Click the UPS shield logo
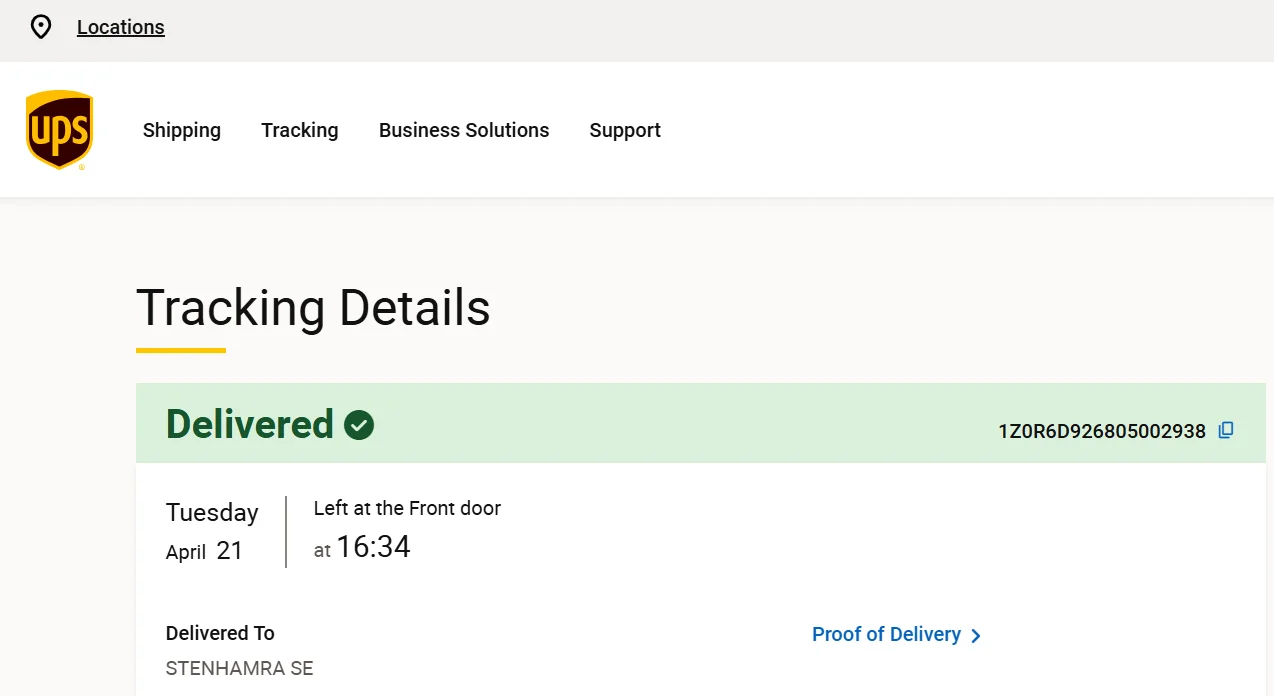 point(60,129)
